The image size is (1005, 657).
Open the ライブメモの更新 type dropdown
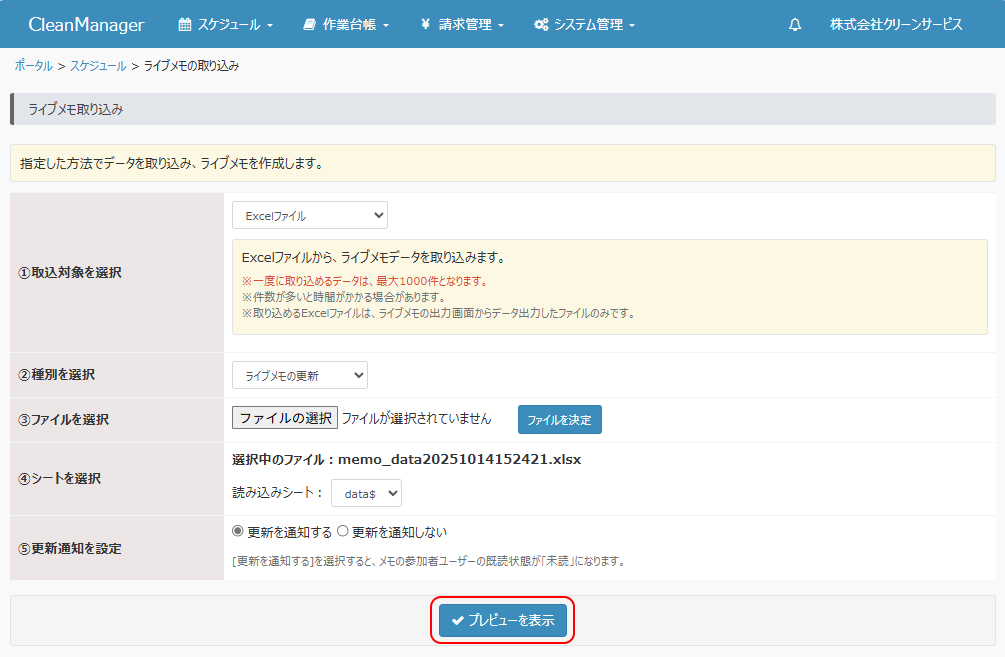(x=299, y=375)
